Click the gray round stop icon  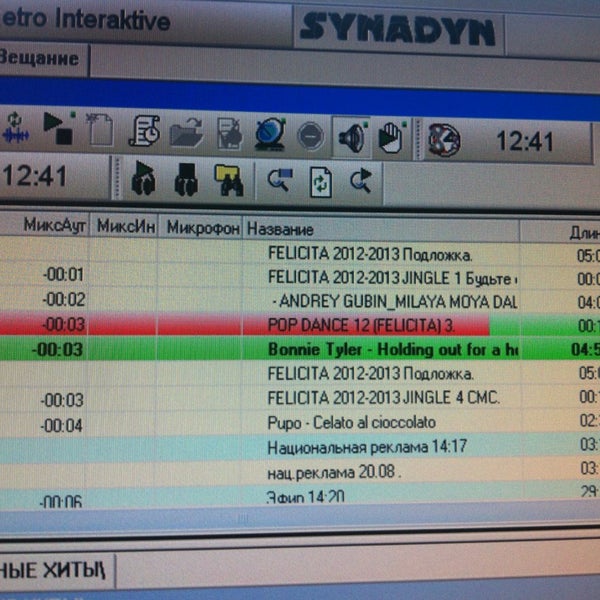coord(310,136)
